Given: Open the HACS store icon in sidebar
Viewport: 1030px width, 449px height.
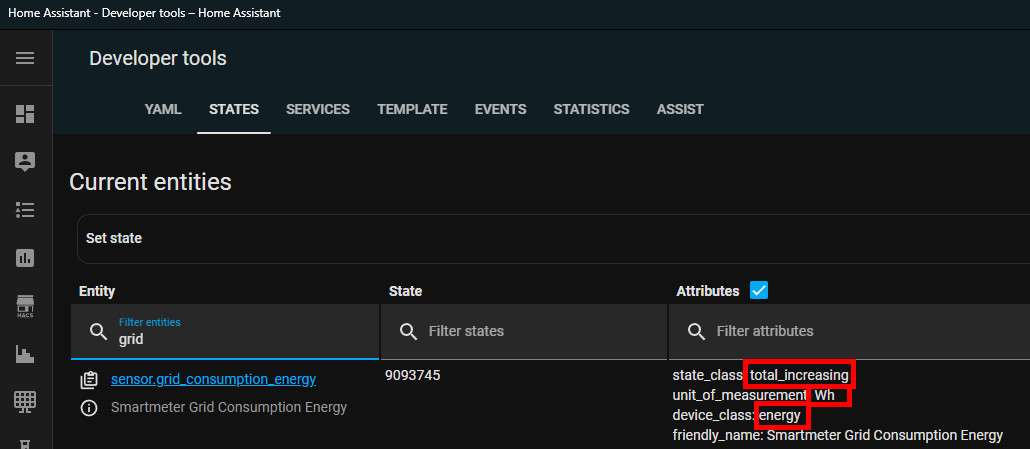Looking at the screenshot, I should (x=25, y=305).
